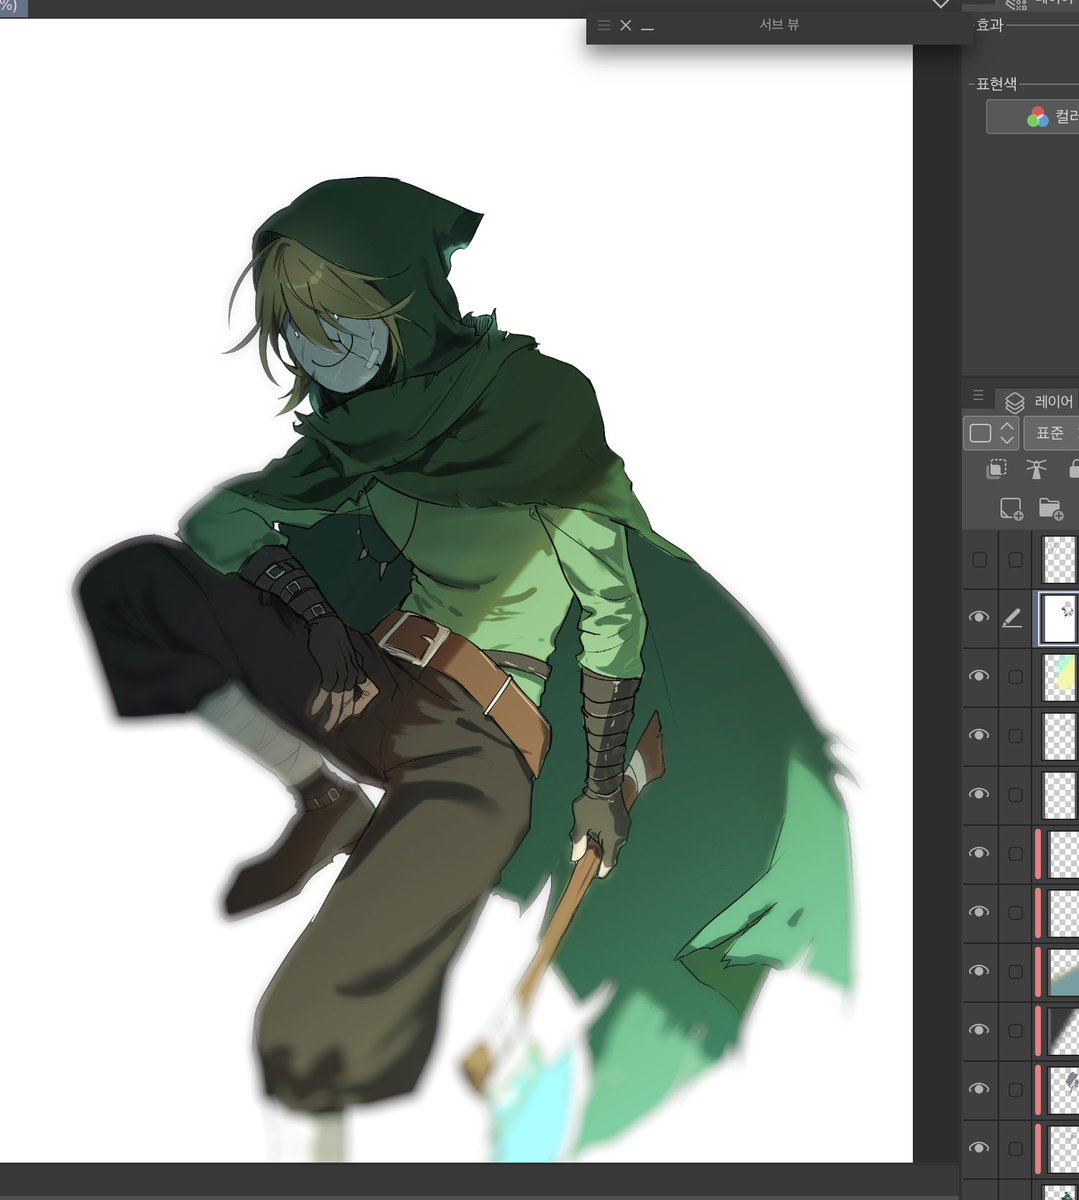Open the 컬러 expression color dropdown
This screenshot has width=1079, height=1200.
coord(1032,117)
